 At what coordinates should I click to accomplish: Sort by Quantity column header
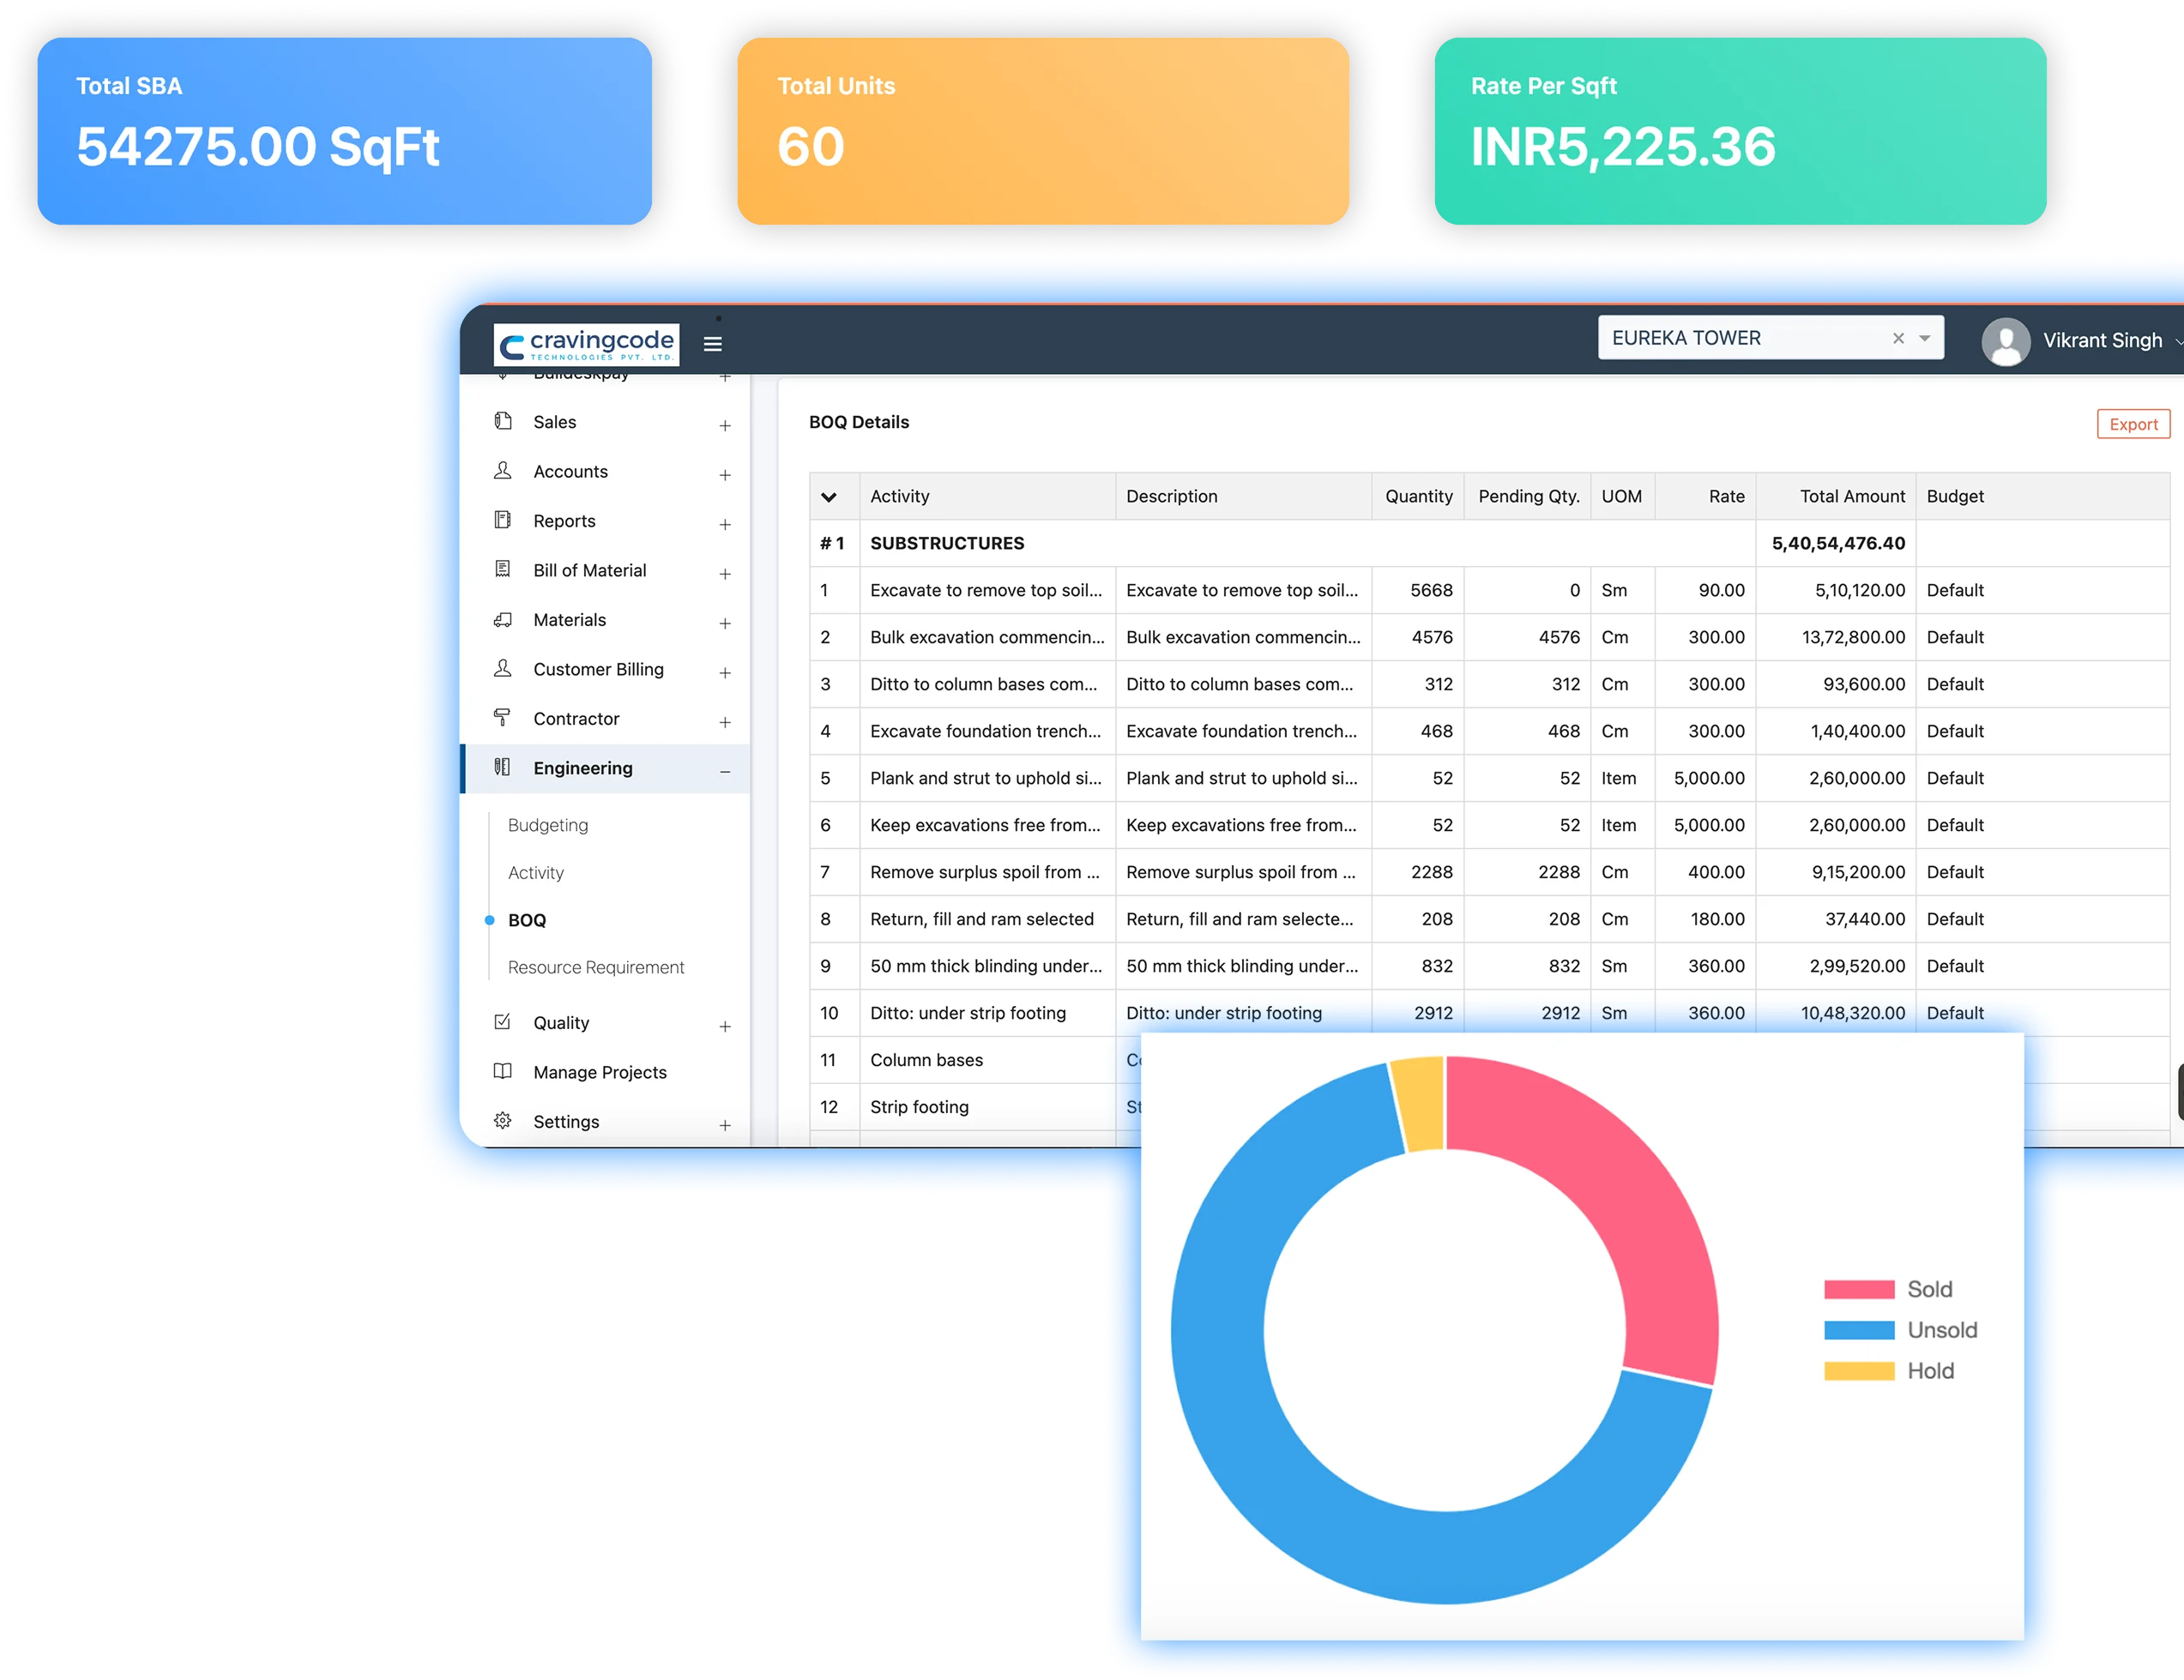(x=1418, y=496)
